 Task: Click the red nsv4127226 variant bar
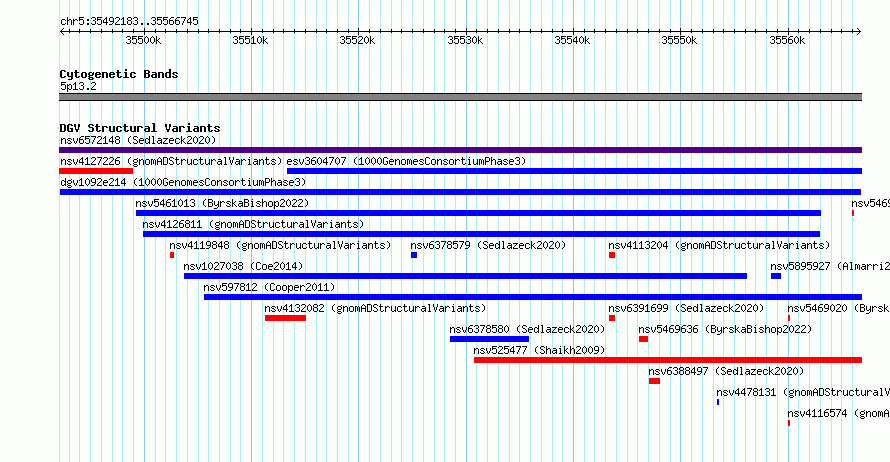pyautogui.click(x=96, y=171)
